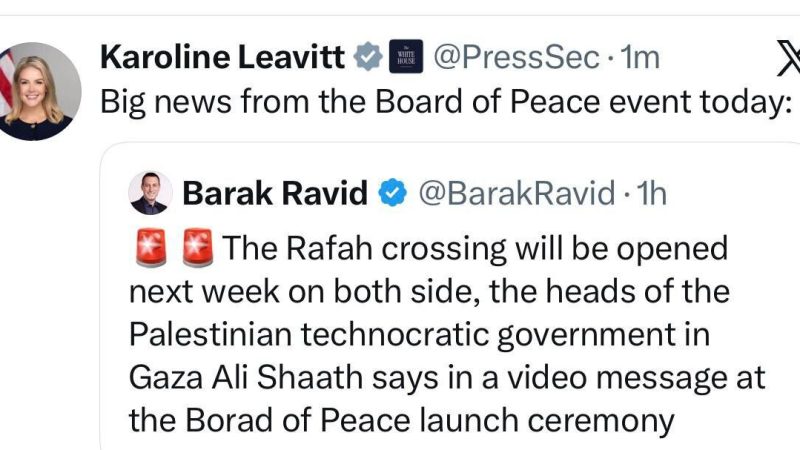Open Karoline Leavitt's profile picture

click(x=40, y=91)
